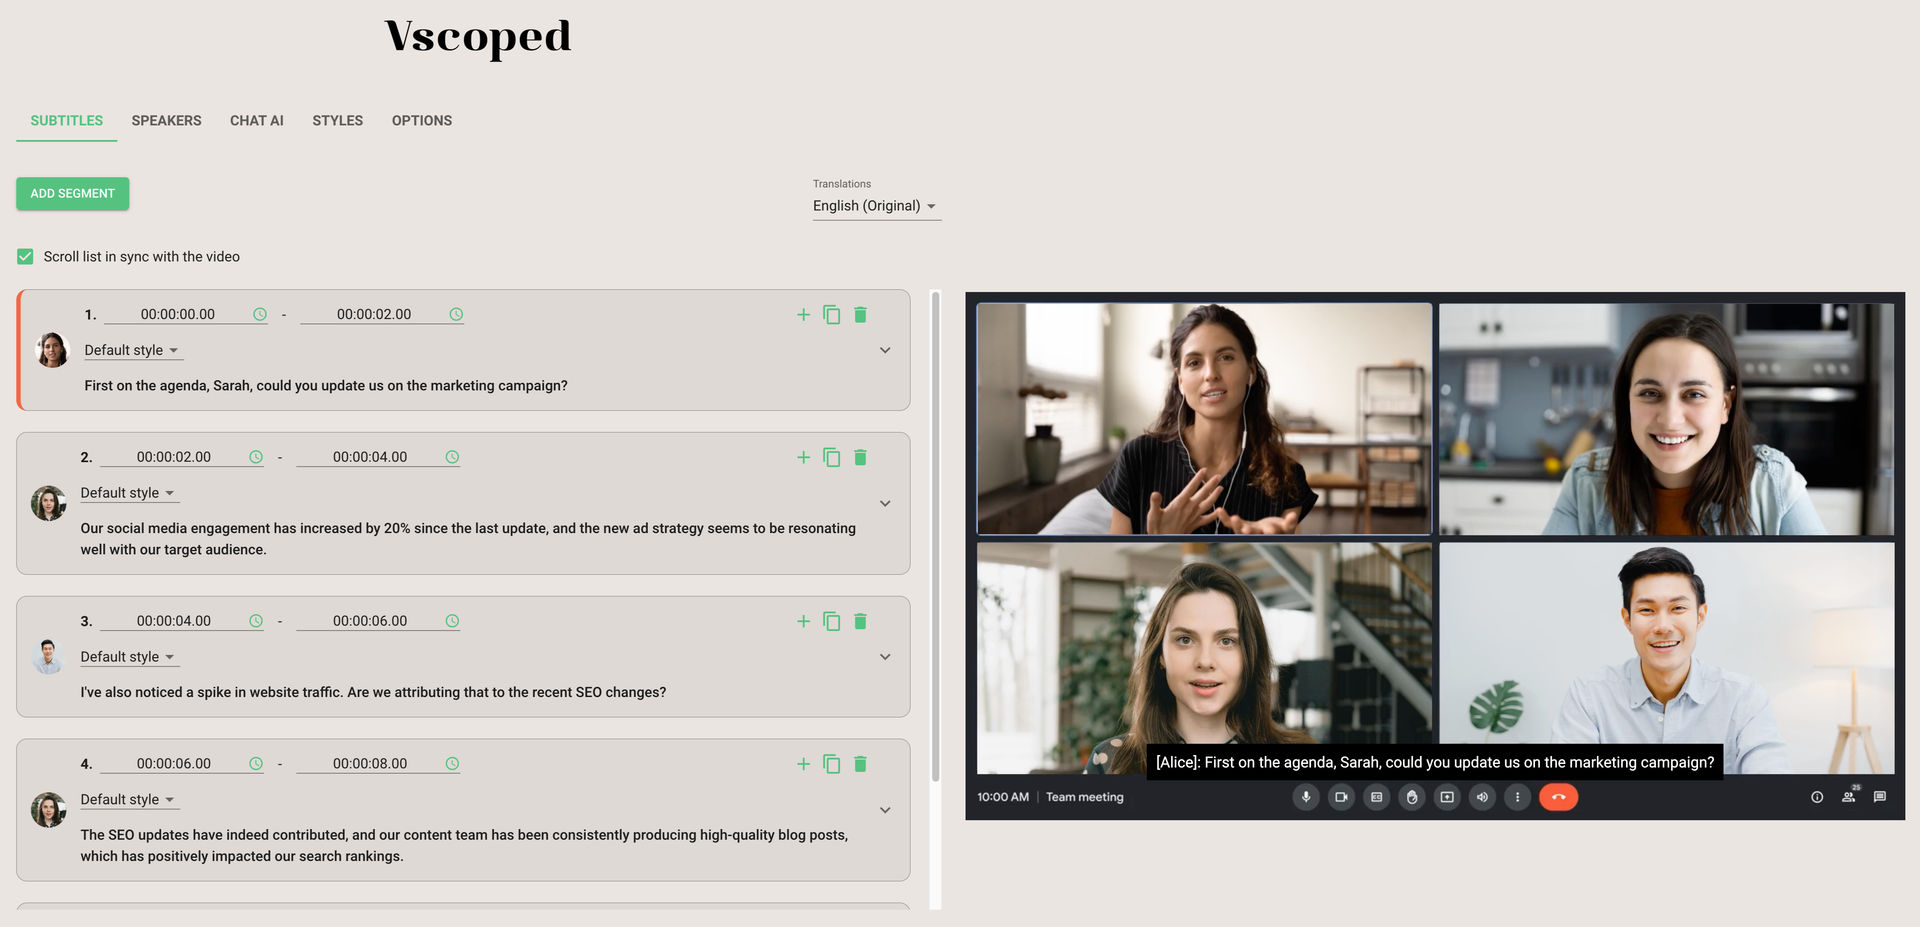Image resolution: width=1920 pixels, height=927 pixels.
Task: Click the subtitle list vertical scrollbar
Action: (935, 540)
